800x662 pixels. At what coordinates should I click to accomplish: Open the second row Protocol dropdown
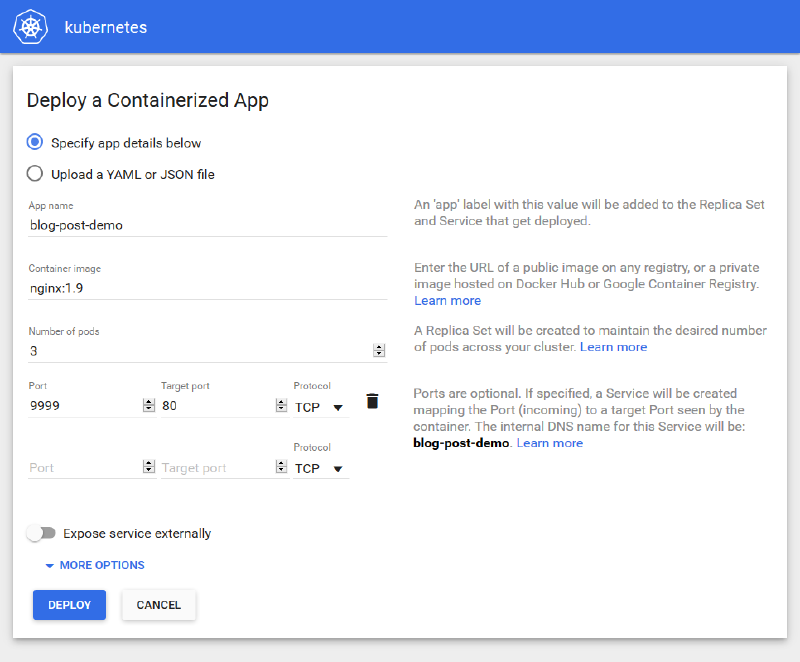320,469
